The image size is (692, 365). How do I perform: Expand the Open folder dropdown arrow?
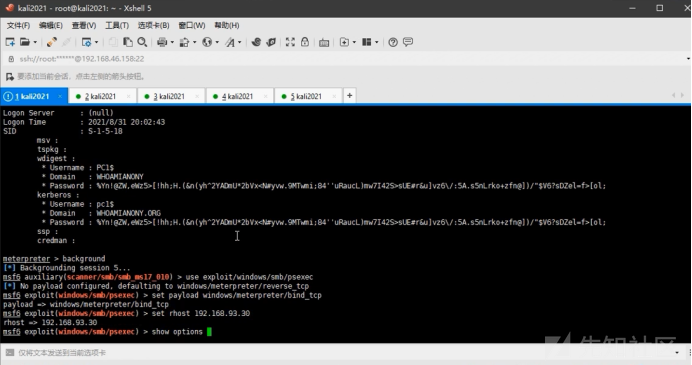click(35, 42)
